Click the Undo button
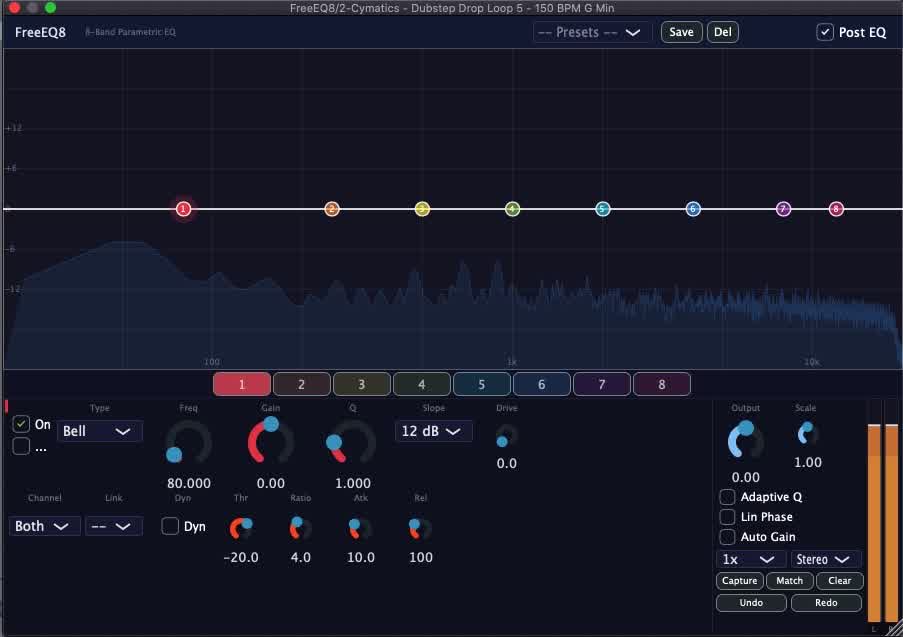Image resolution: width=903 pixels, height=637 pixels. point(751,602)
